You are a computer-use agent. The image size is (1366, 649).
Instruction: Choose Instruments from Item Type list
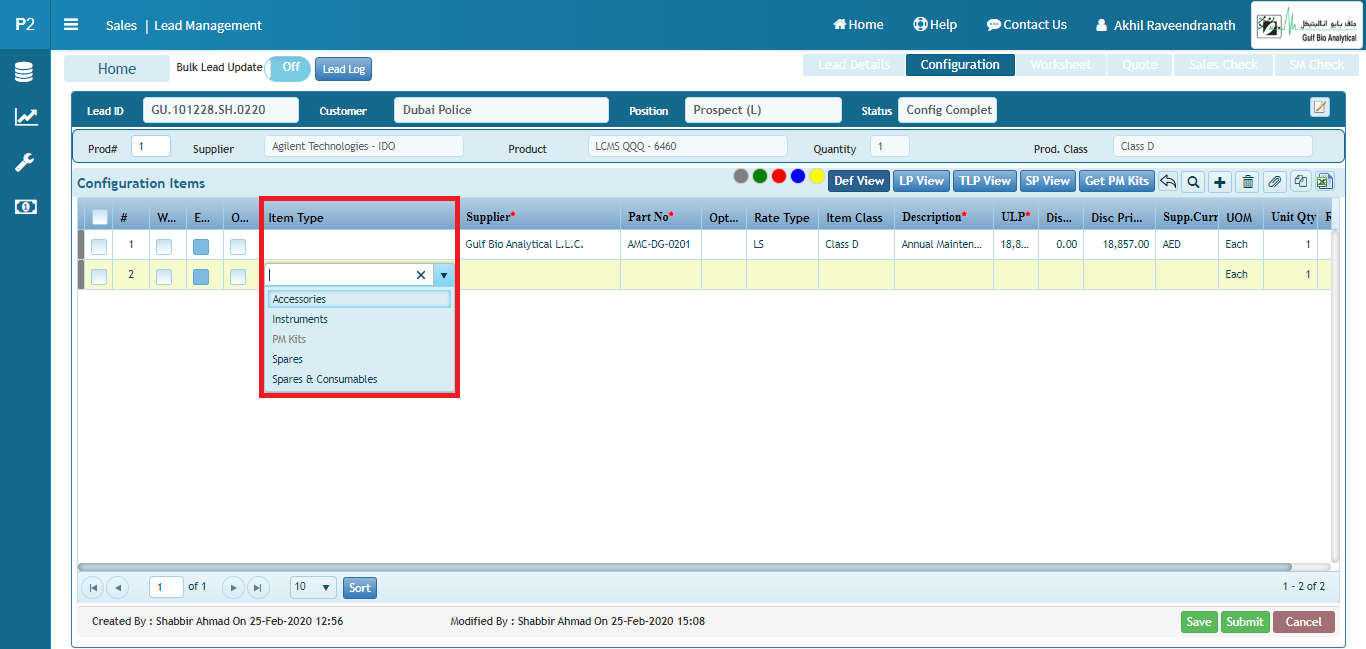tap(360, 319)
